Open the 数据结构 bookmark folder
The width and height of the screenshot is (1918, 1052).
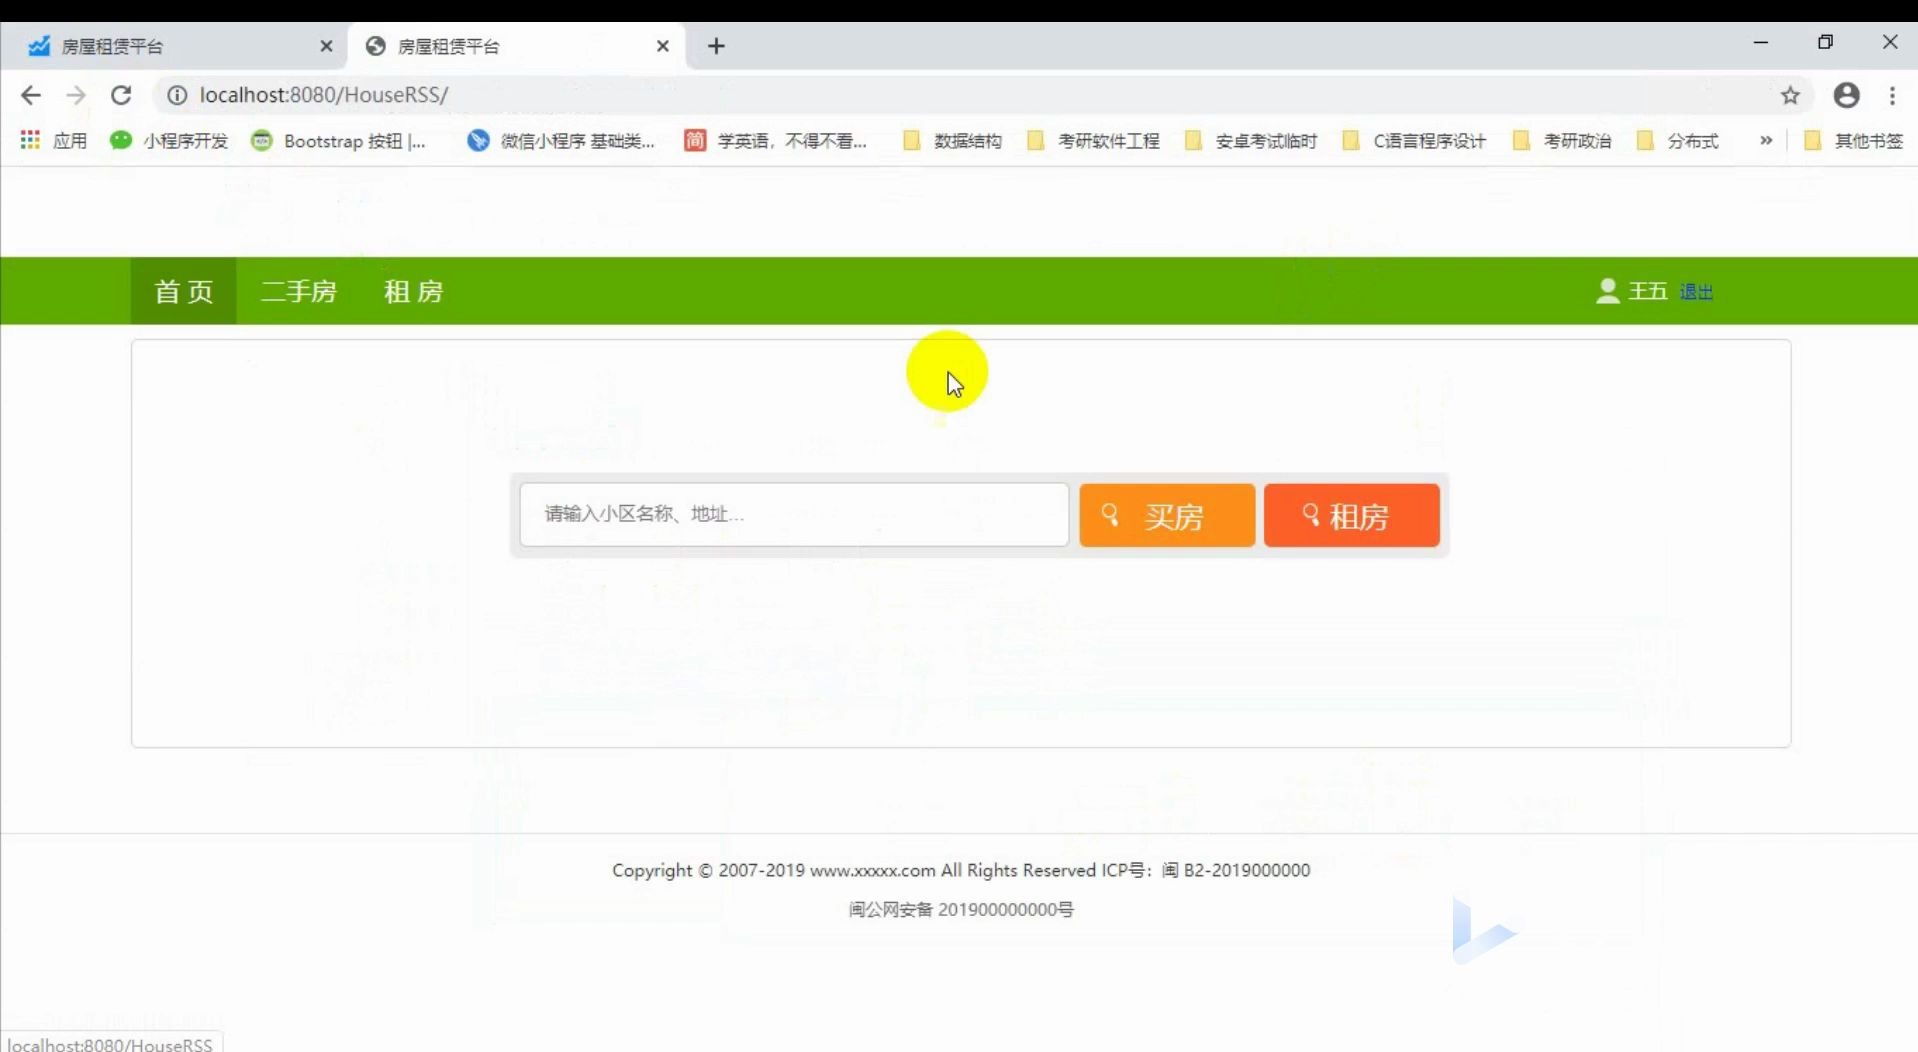tap(952, 141)
